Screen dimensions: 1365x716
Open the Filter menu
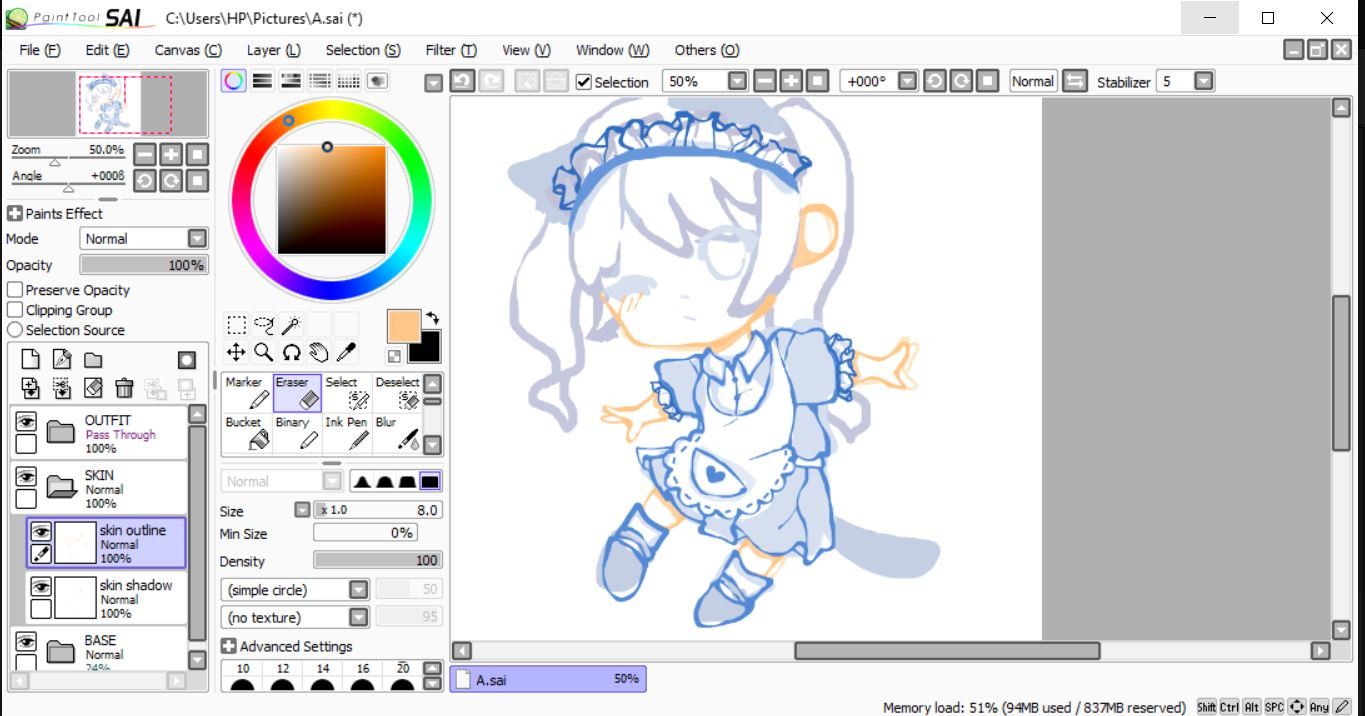click(x=451, y=50)
